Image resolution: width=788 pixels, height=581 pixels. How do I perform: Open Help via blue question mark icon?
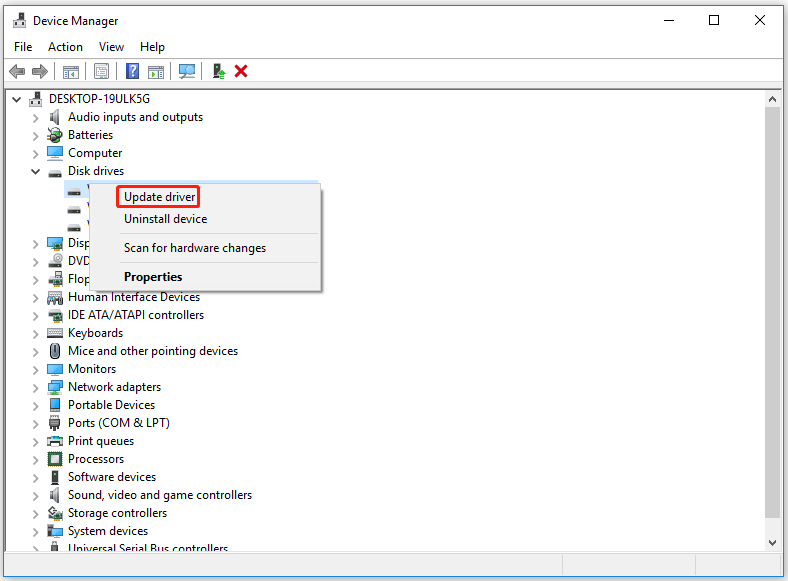pyautogui.click(x=132, y=71)
